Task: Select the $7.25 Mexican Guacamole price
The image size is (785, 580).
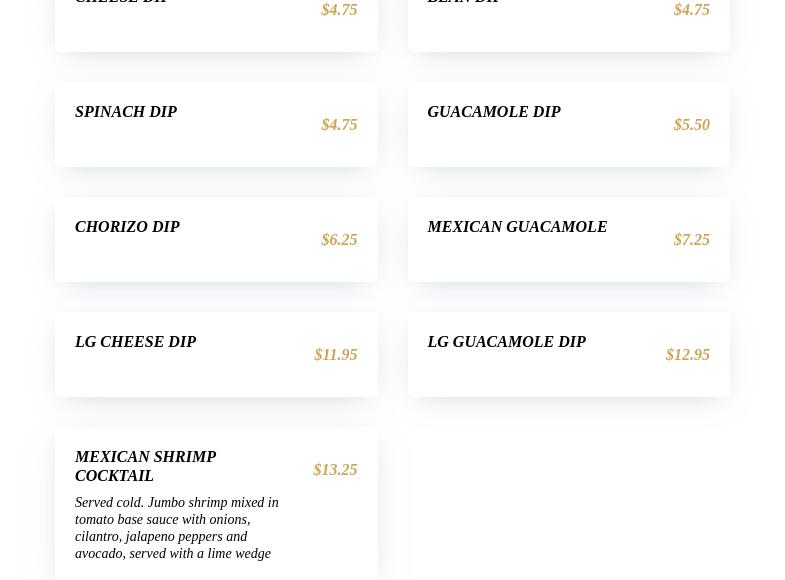Action: (692, 240)
